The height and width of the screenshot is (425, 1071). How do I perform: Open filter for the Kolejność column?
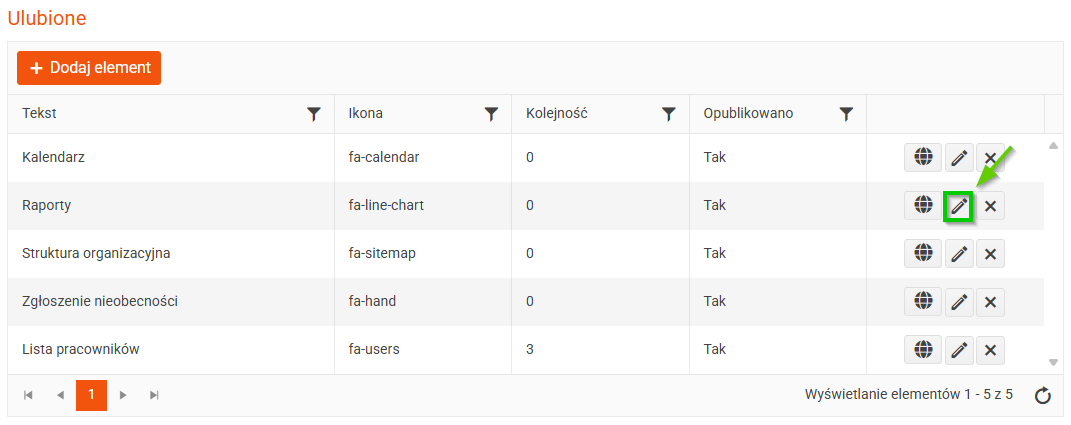[669, 114]
